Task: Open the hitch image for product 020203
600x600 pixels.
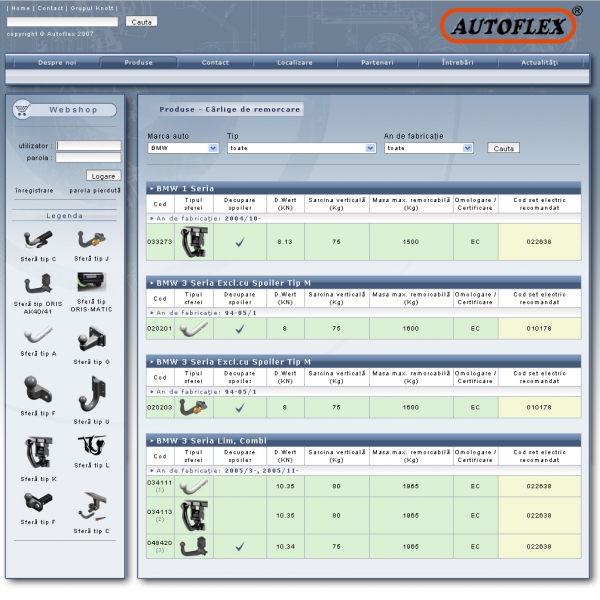Action: pos(194,408)
